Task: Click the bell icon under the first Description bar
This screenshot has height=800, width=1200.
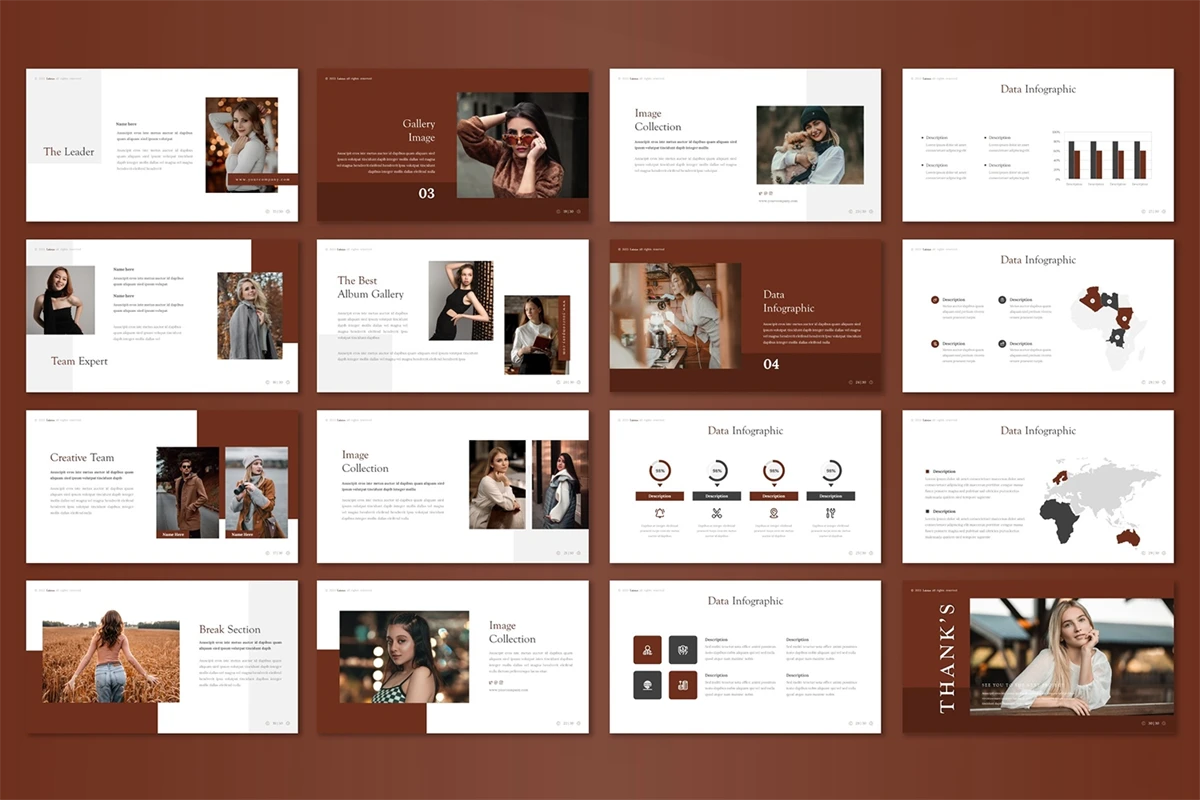Action: (x=659, y=513)
